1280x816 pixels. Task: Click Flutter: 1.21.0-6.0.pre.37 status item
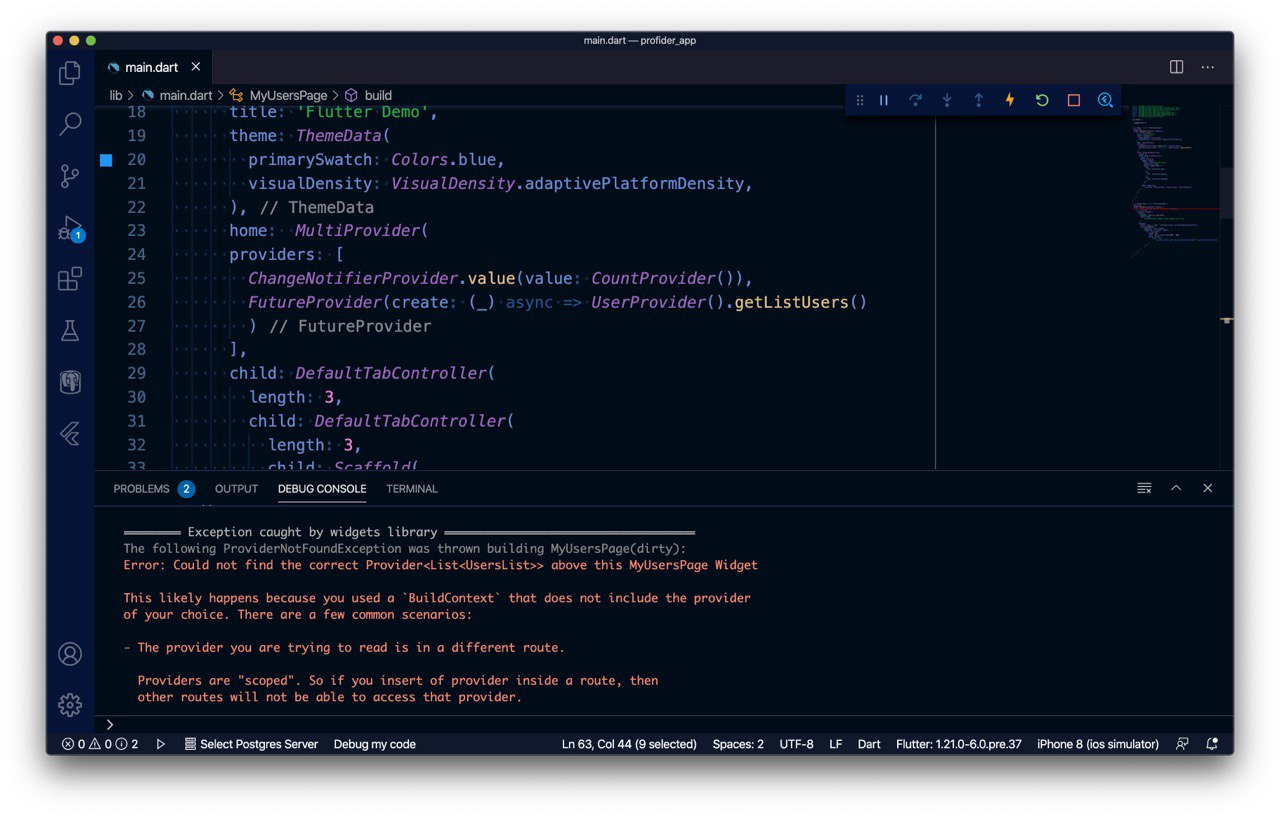coord(959,744)
